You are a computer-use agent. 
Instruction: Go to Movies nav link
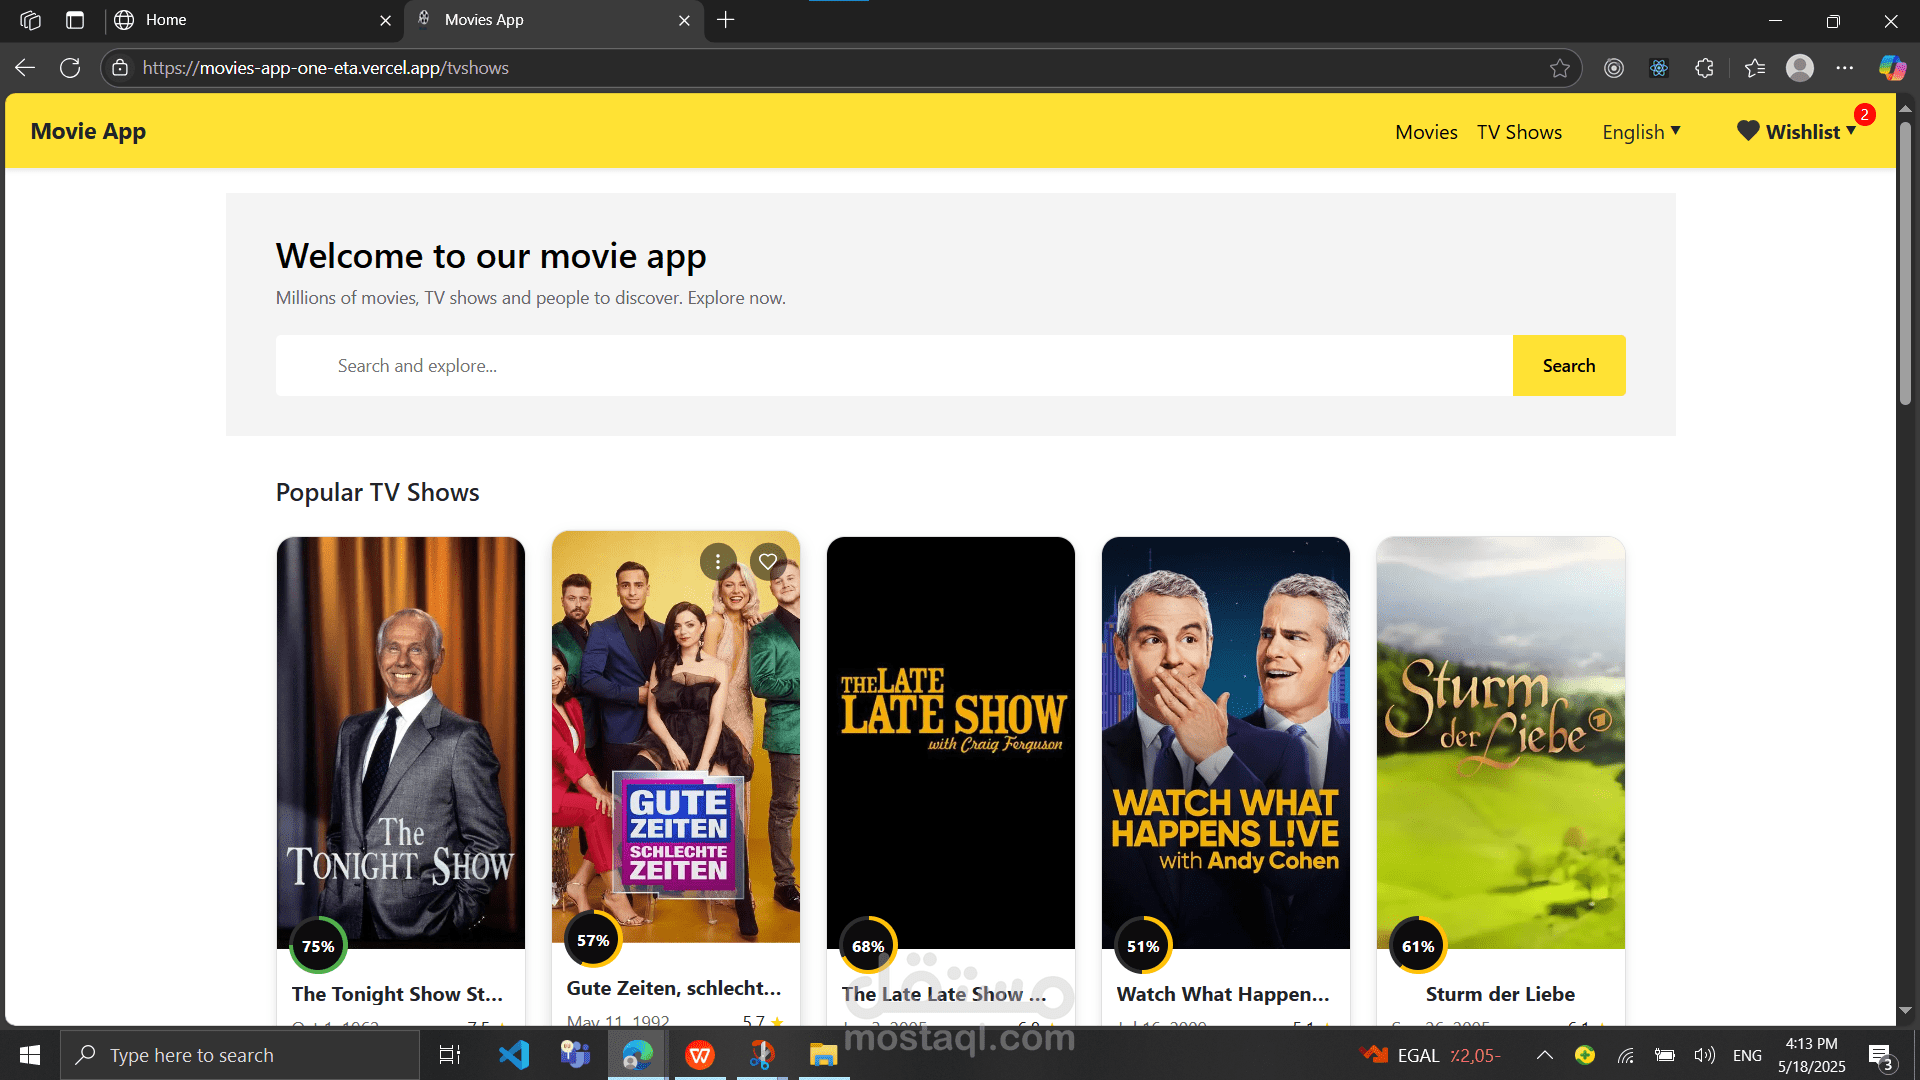click(1426, 132)
